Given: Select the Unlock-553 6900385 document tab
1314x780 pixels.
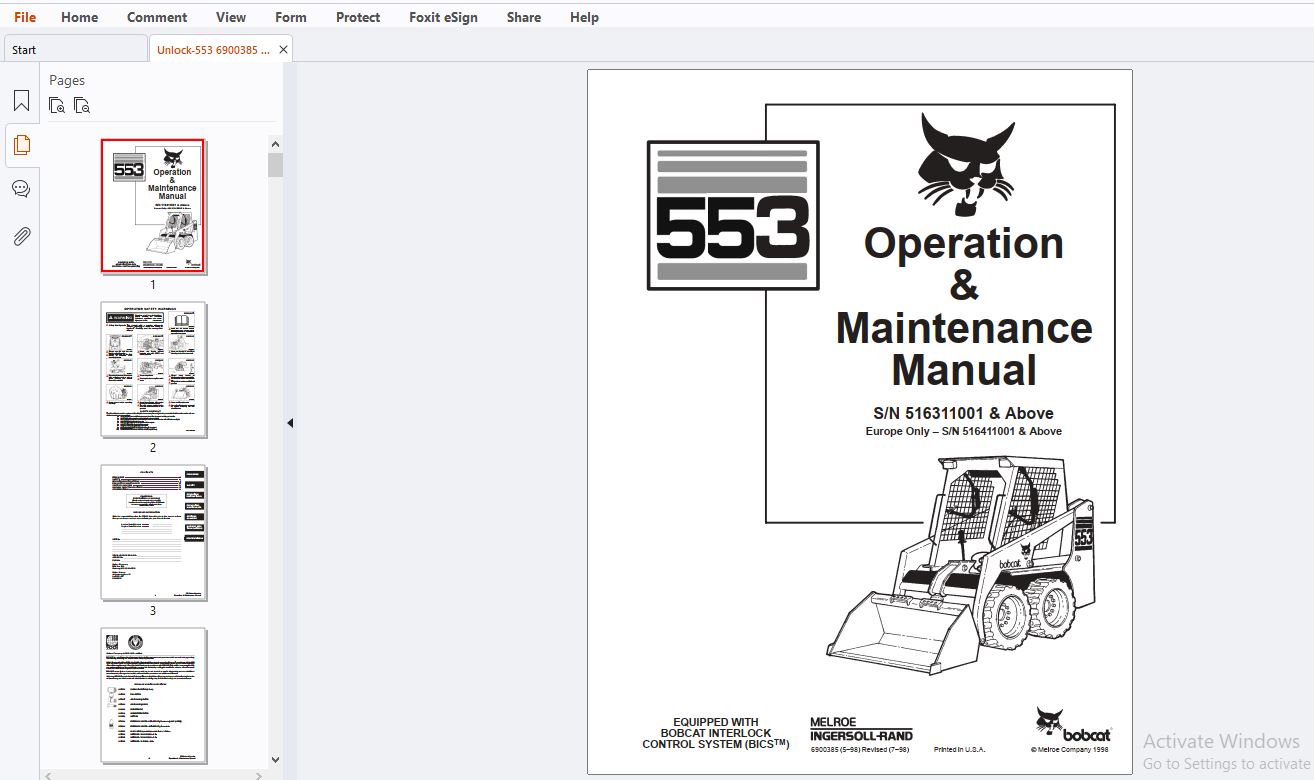Looking at the screenshot, I should point(212,49).
